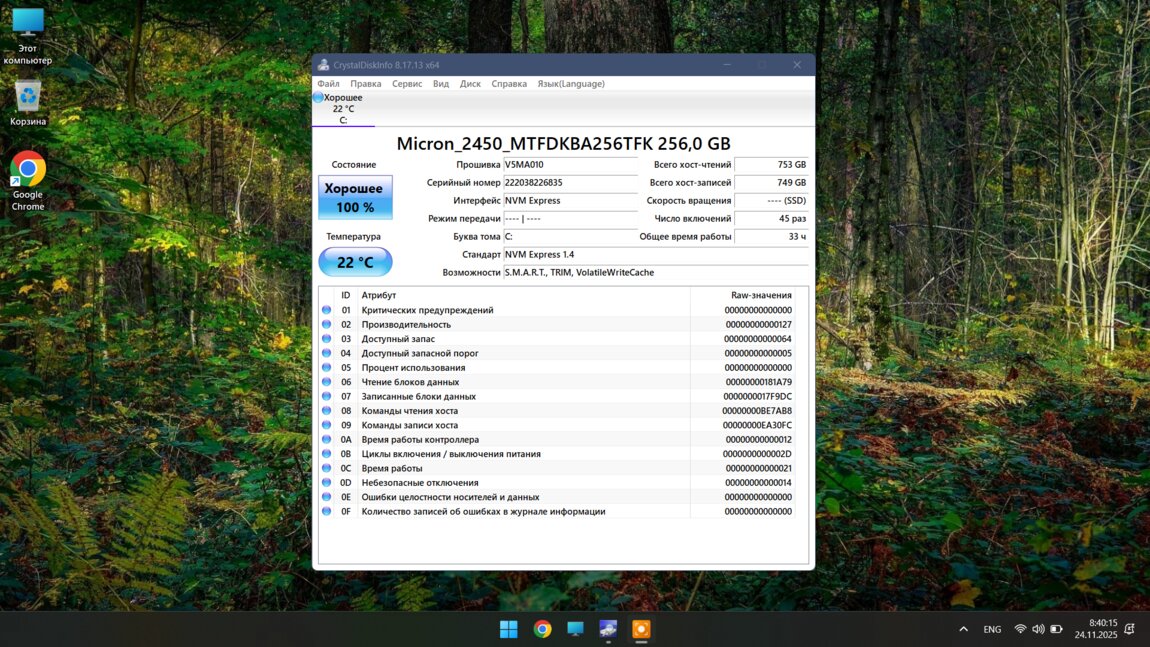The image size is (1150, 647).
Task: Click the CrystalDiskInfo taskbar icon
Action: [608, 629]
